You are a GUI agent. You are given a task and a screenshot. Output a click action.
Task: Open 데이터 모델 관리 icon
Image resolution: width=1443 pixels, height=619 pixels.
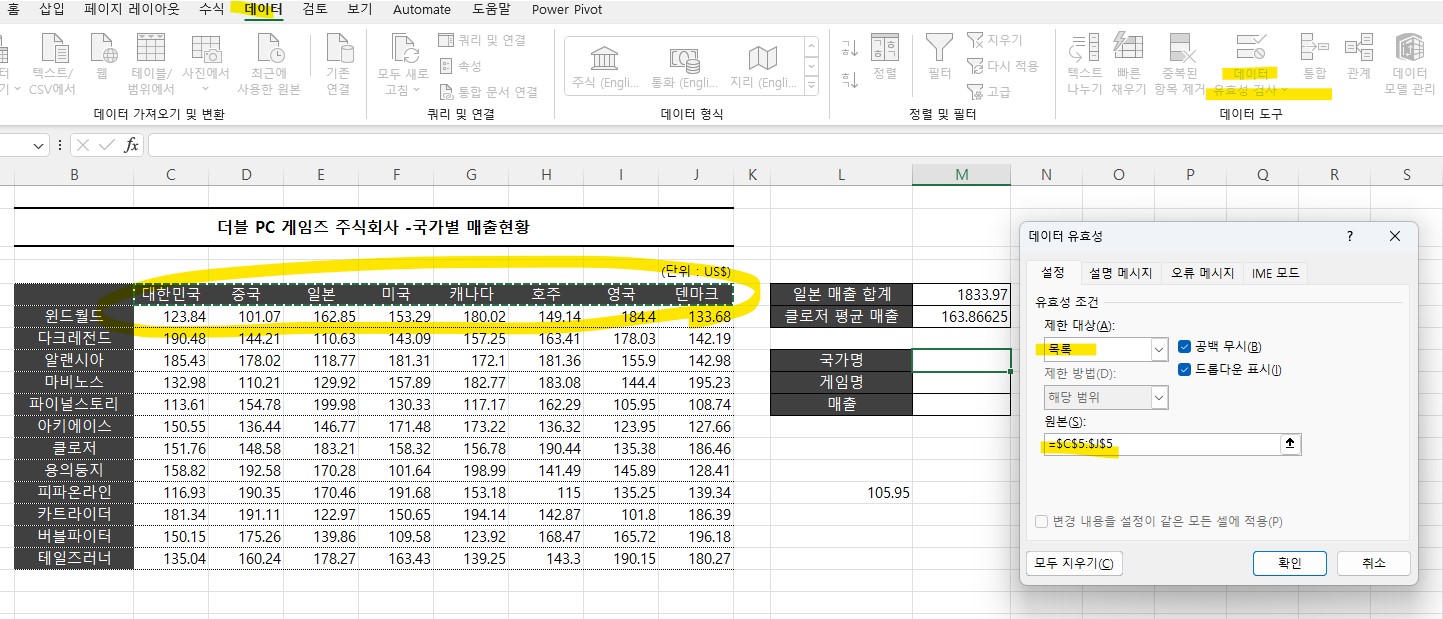(x=1410, y=47)
